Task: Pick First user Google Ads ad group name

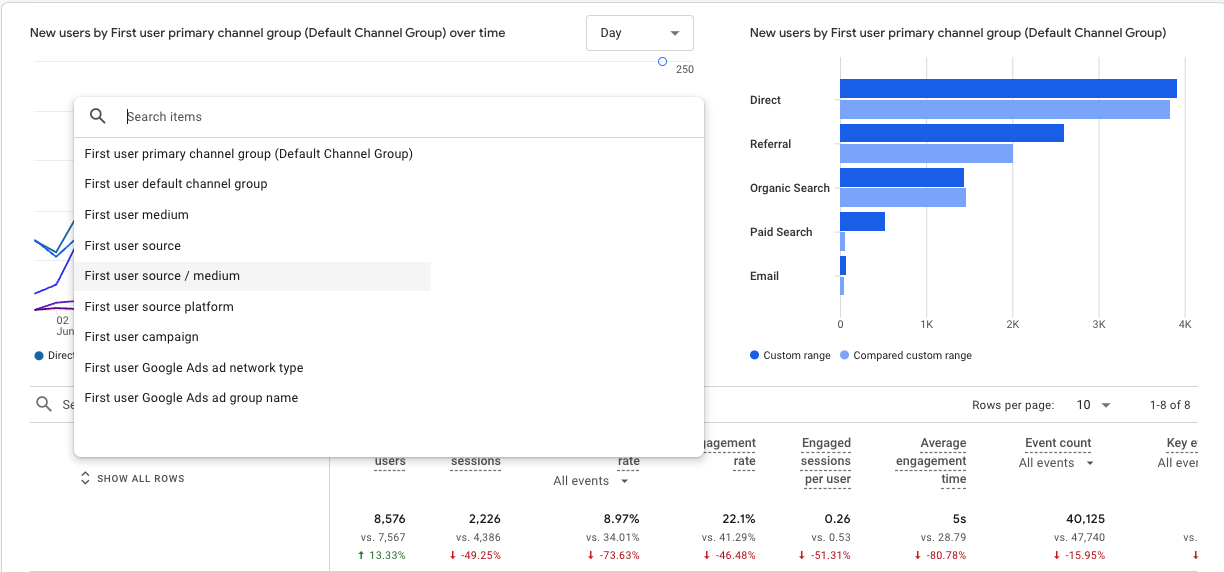Action: pyautogui.click(x=191, y=398)
